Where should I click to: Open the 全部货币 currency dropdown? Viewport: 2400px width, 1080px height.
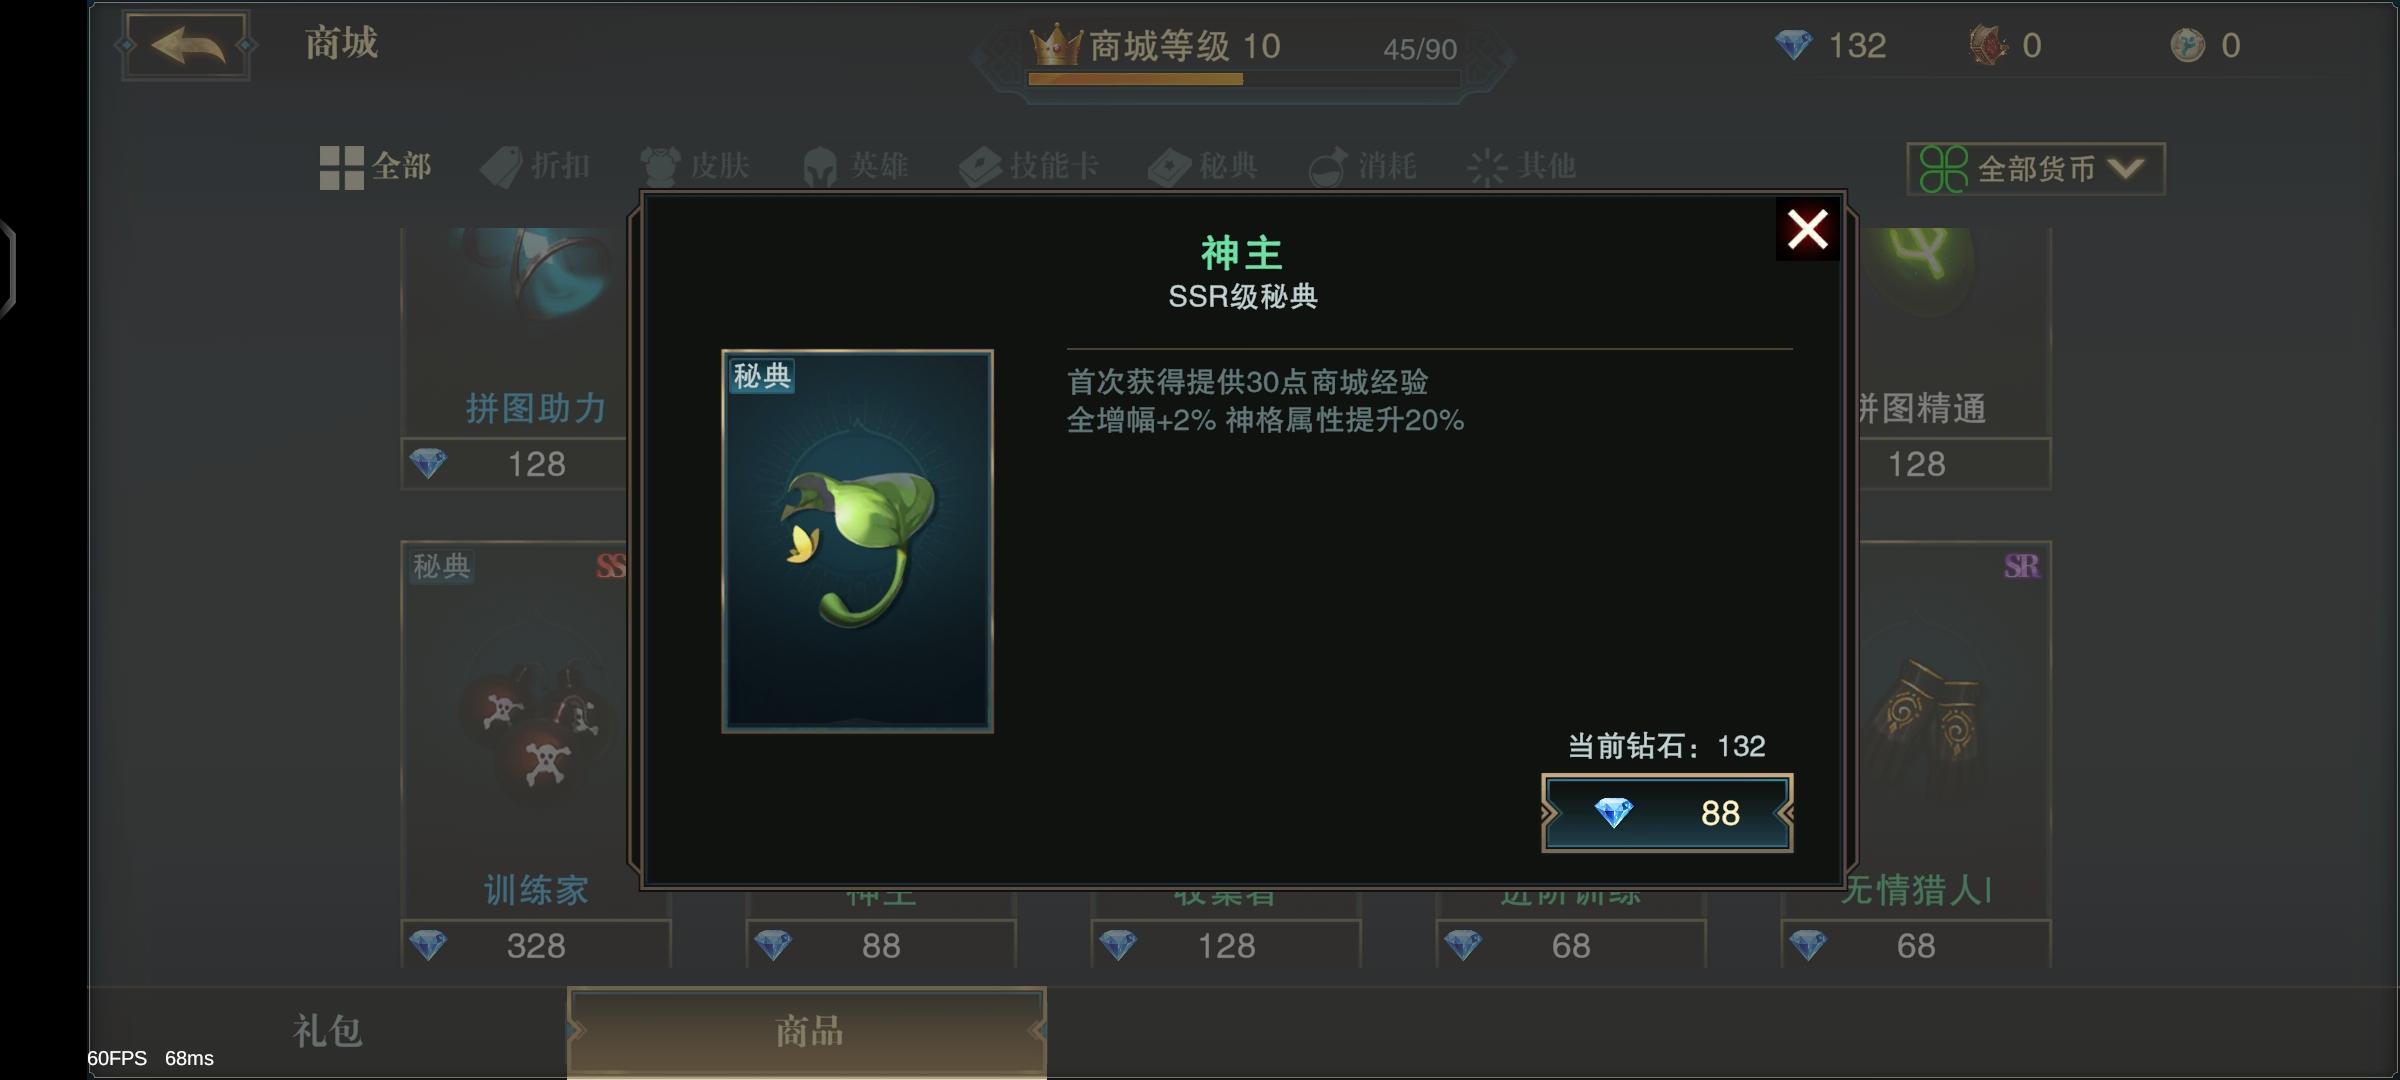click(2036, 169)
